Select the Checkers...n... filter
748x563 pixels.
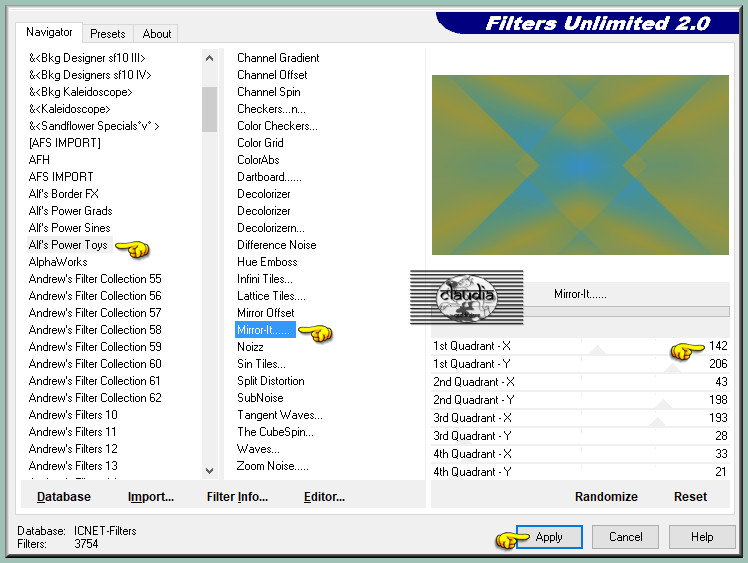click(x=271, y=109)
